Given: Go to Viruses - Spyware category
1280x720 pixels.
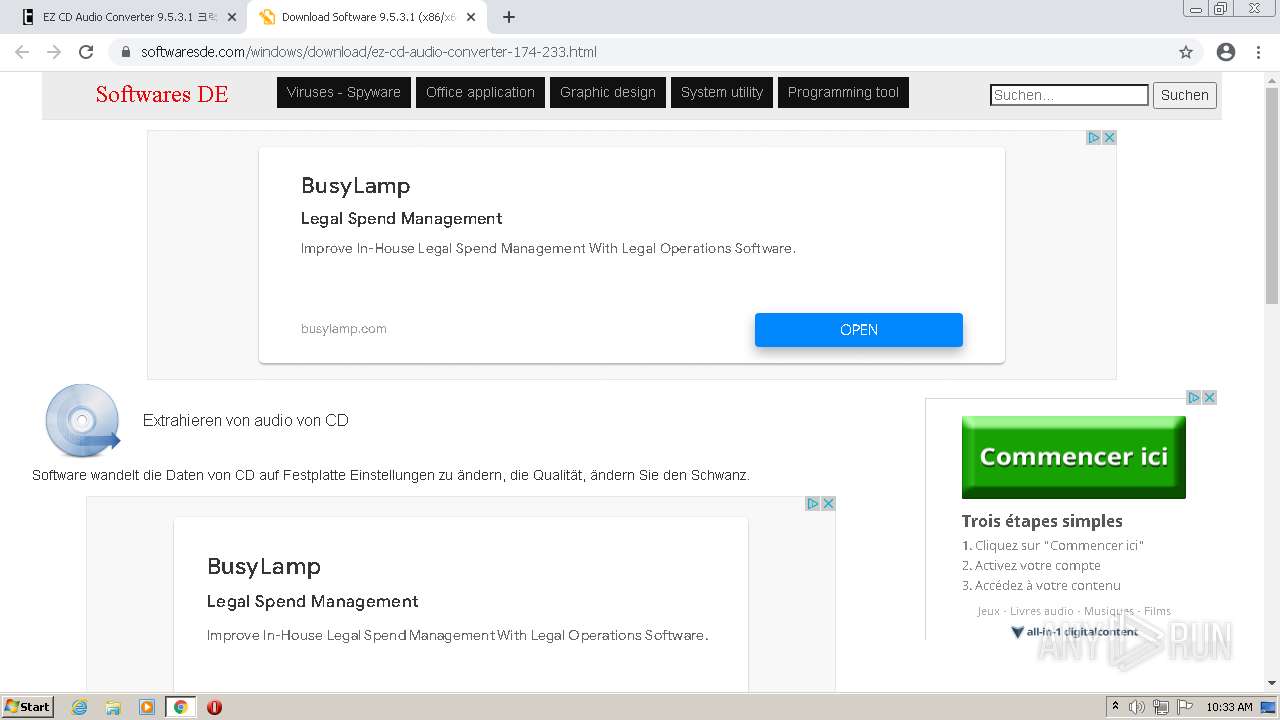Looking at the screenshot, I should click(343, 92).
